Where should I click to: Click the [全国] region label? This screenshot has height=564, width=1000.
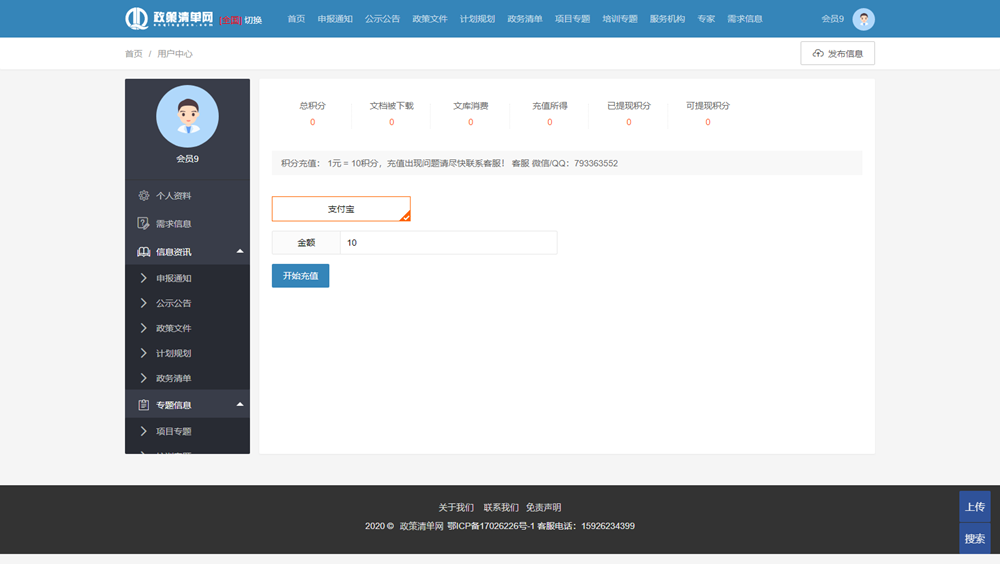pyautogui.click(x=230, y=20)
